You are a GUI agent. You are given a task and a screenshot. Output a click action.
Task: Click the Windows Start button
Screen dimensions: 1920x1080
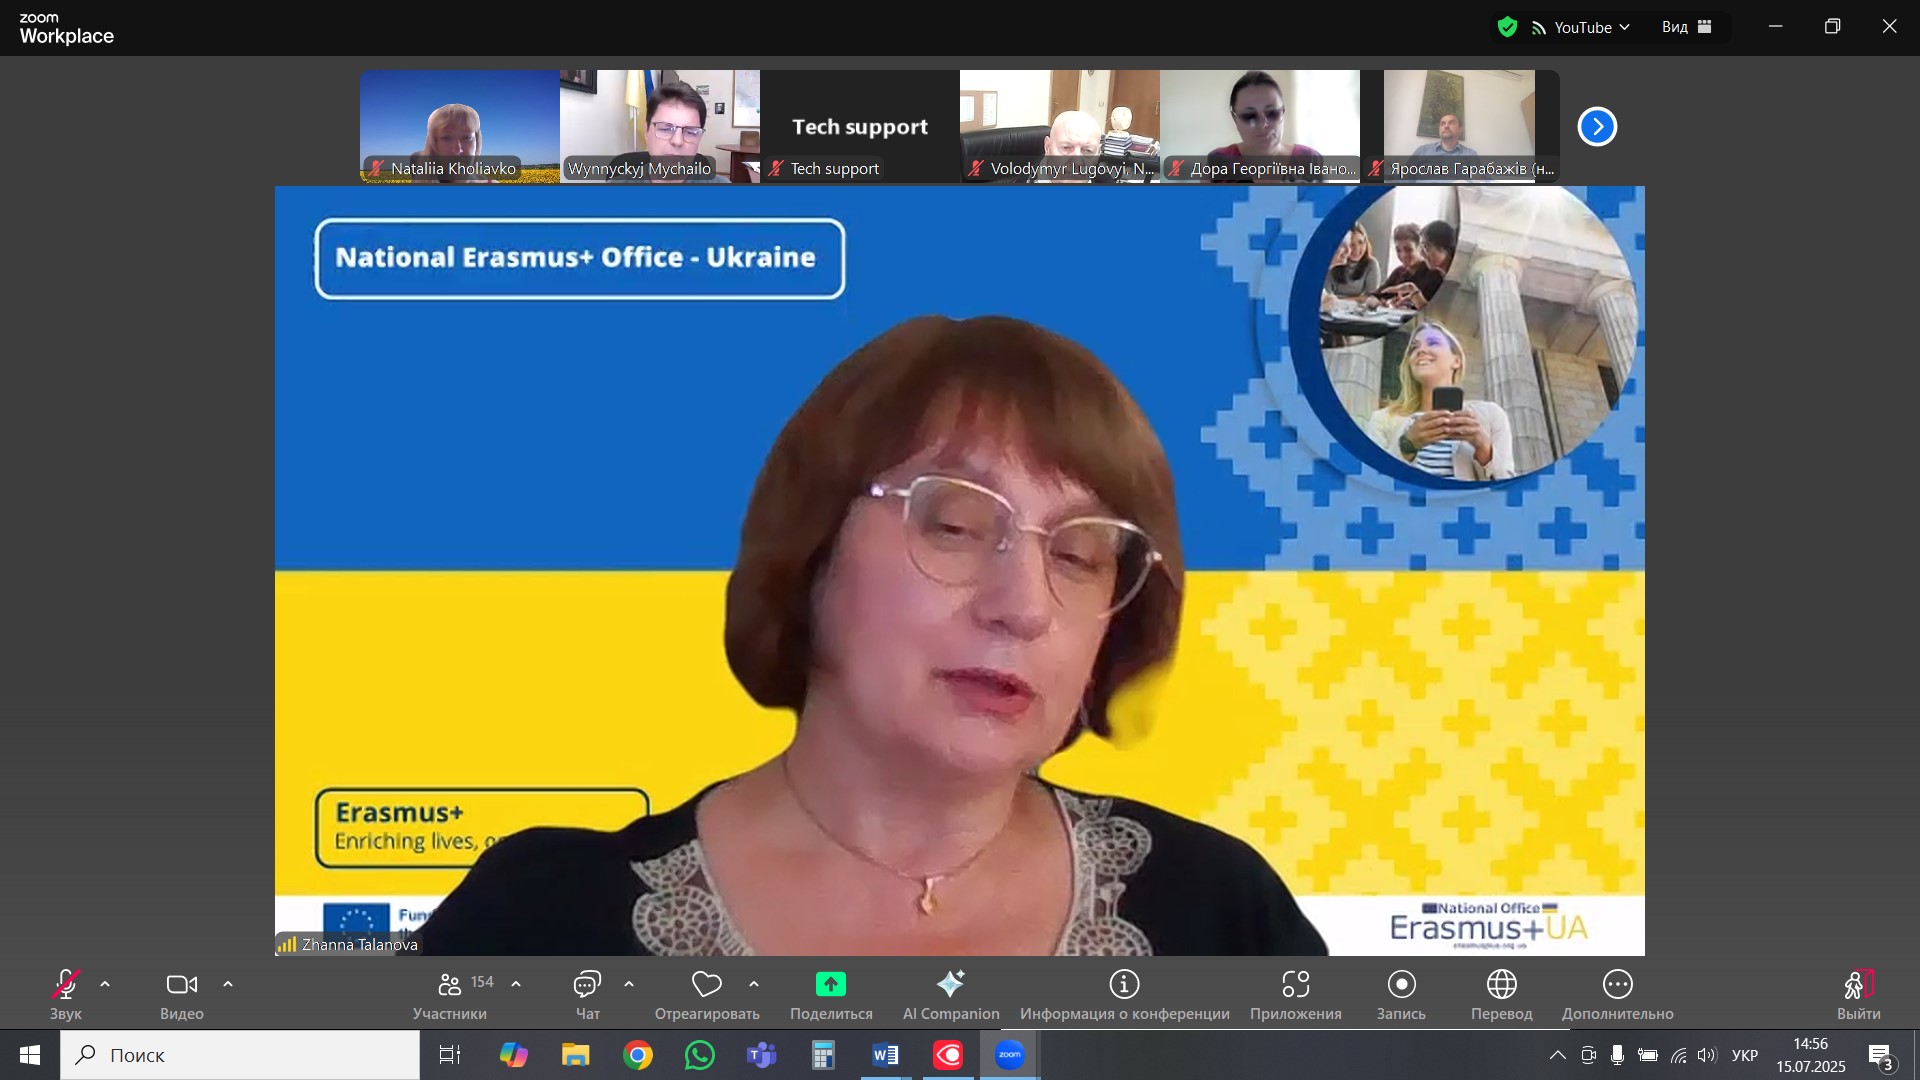tap(29, 1055)
